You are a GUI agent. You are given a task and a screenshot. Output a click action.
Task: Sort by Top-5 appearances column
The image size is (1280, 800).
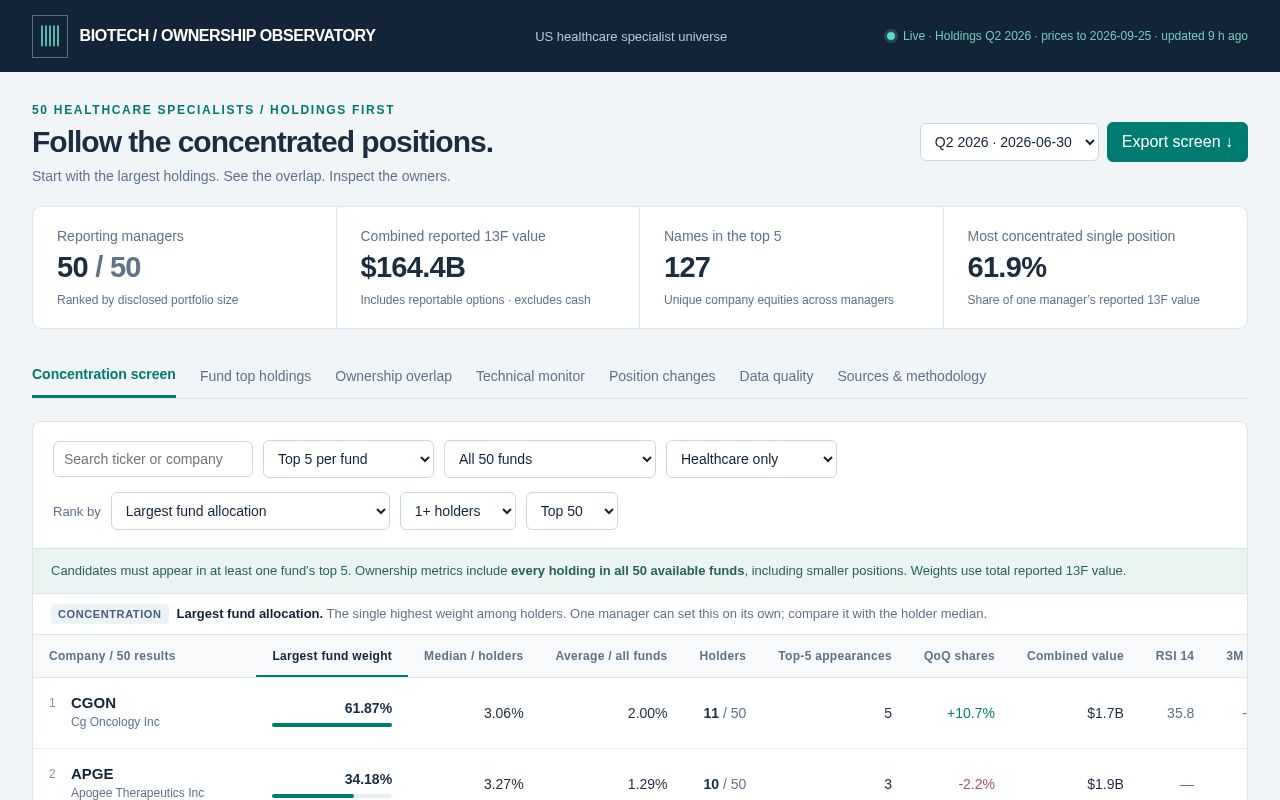[835, 656]
